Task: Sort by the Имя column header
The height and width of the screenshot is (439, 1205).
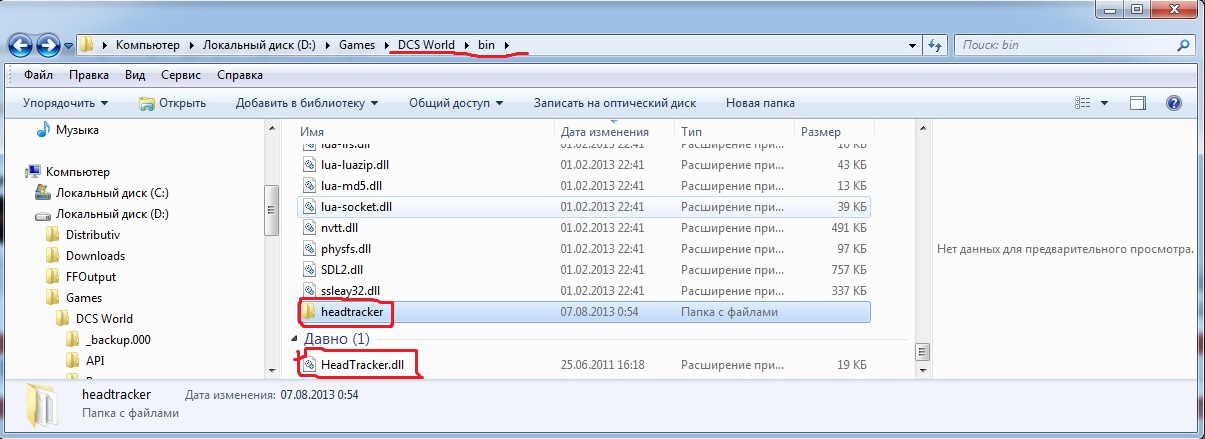Action: click(426, 132)
